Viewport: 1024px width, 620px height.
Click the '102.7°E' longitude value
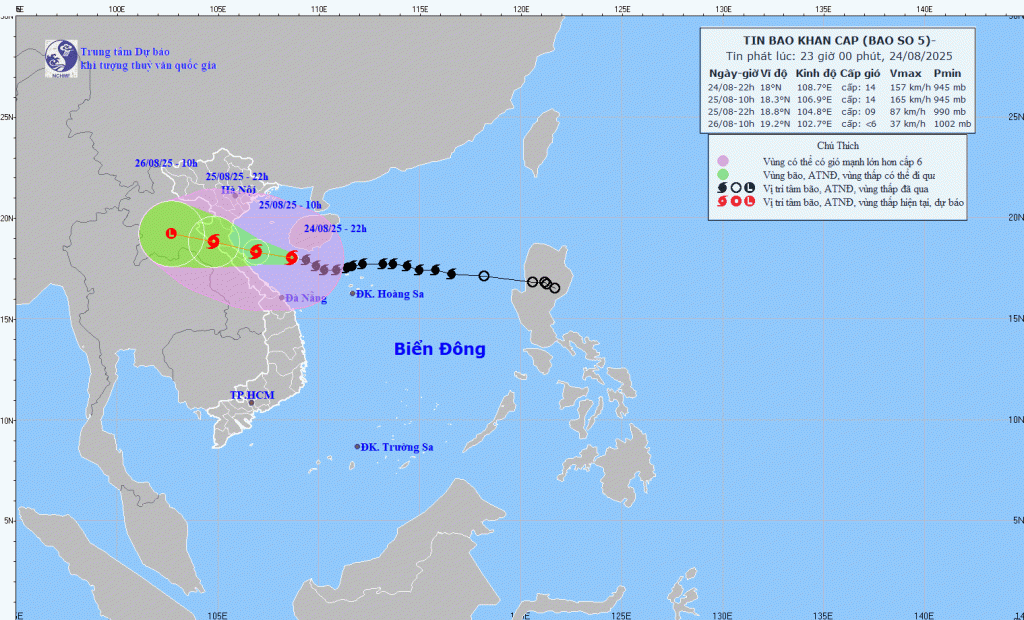tap(814, 123)
